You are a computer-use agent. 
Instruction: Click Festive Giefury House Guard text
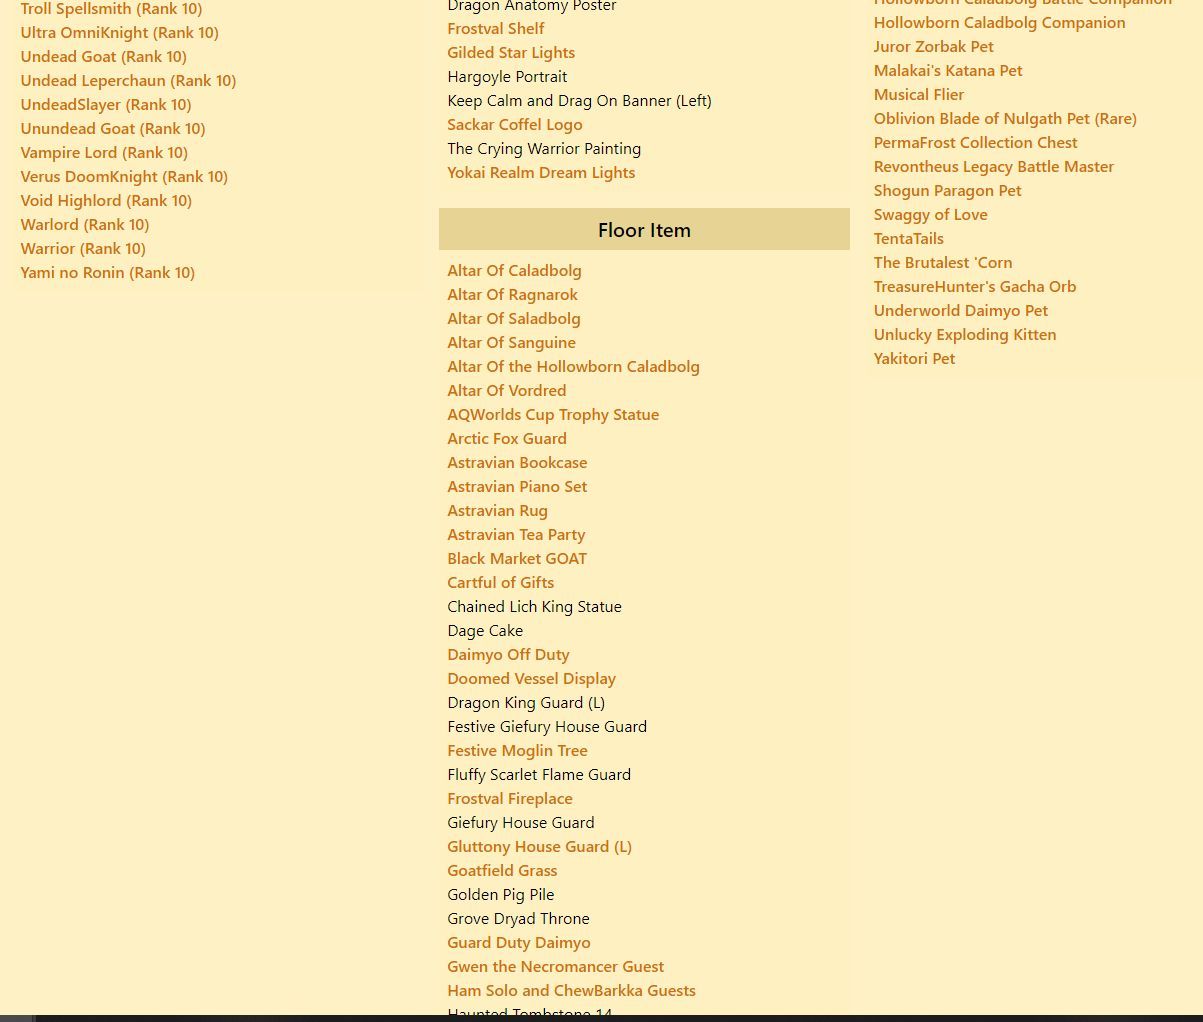pyautogui.click(x=547, y=726)
